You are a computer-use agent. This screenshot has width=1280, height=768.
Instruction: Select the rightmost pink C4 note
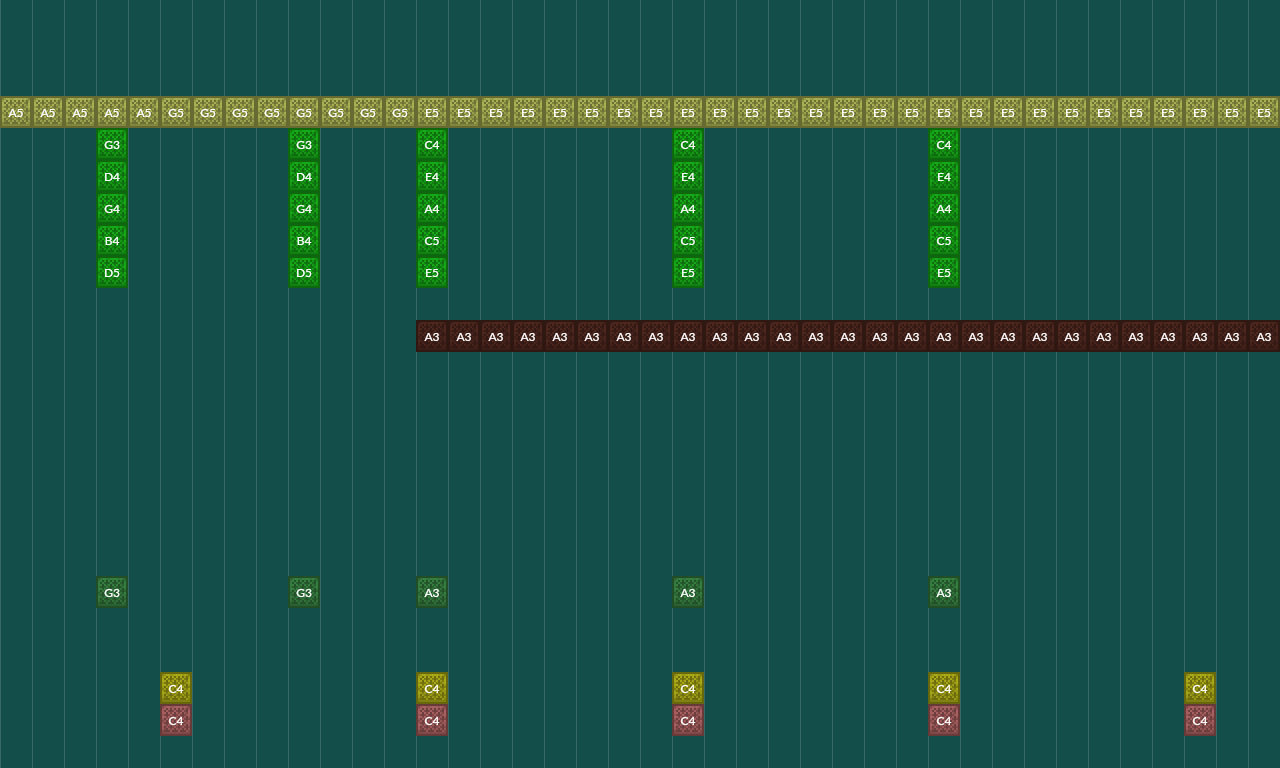[1200, 721]
